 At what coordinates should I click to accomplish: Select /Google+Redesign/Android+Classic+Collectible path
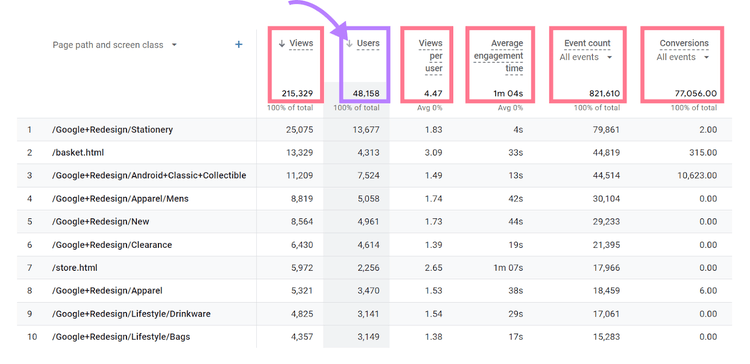[149, 176]
